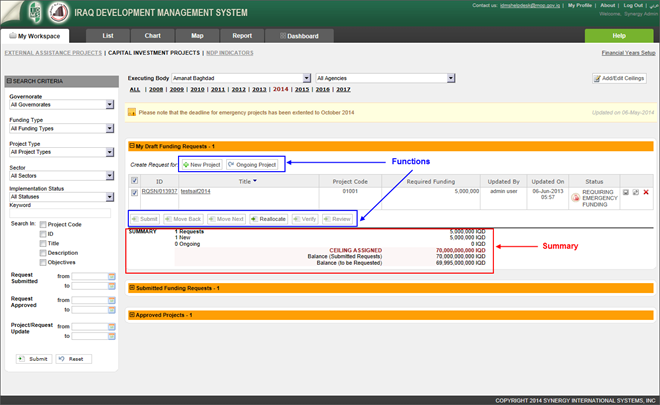Screen dimensions: 660x405
Task: Open testsaif2014 title link
Action: [195, 191]
